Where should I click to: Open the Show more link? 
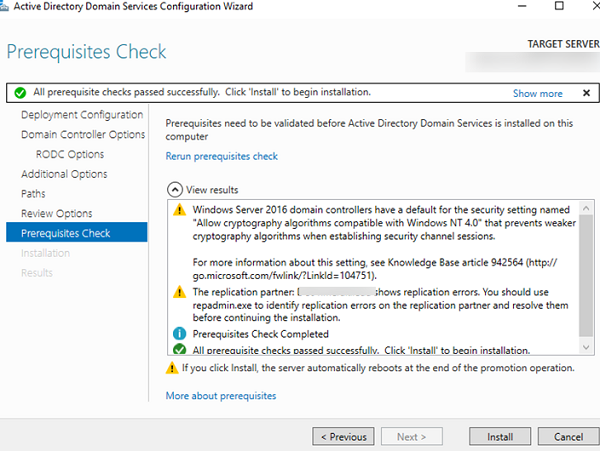[x=538, y=93]
